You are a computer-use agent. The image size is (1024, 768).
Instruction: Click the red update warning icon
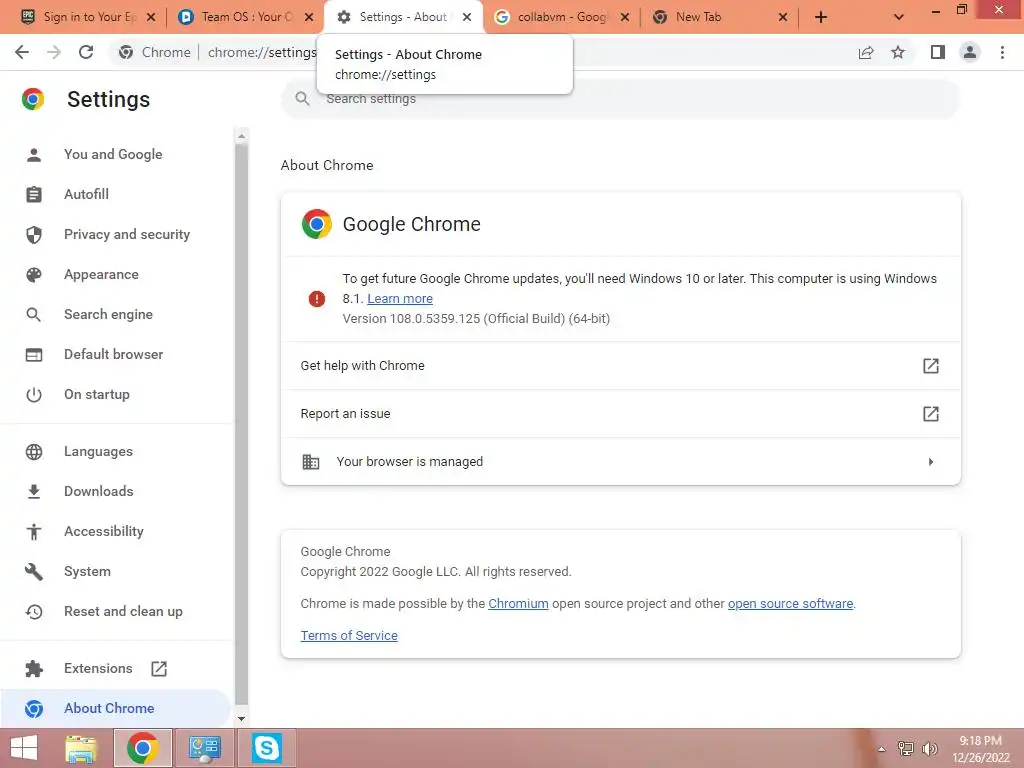tap(317, 298)
